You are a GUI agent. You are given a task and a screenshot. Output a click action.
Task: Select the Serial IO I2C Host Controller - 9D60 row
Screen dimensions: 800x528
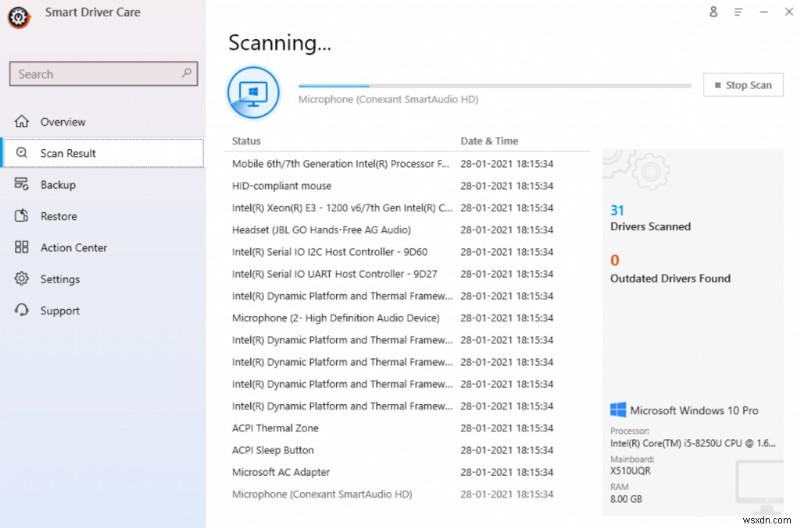(407, 252)
